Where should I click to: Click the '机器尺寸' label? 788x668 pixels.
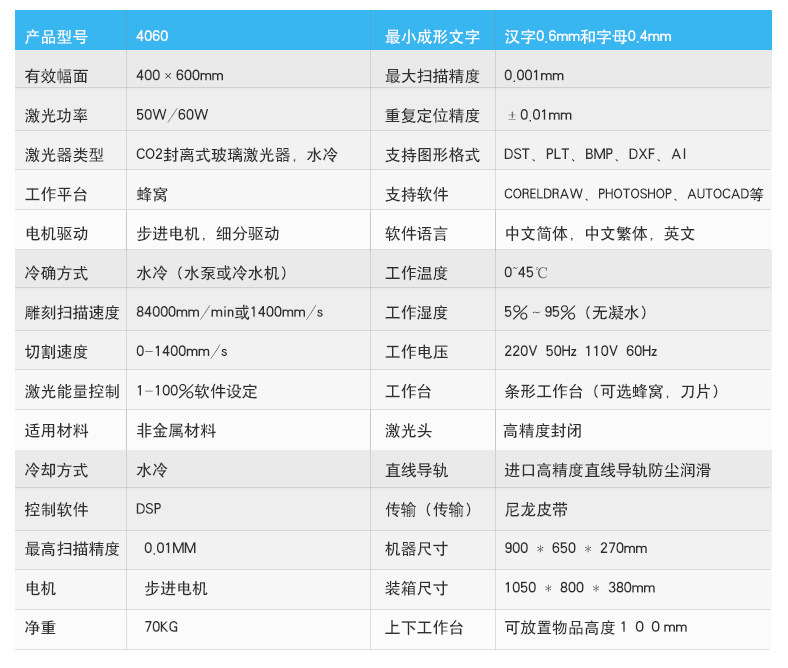[x=417, y=549]
